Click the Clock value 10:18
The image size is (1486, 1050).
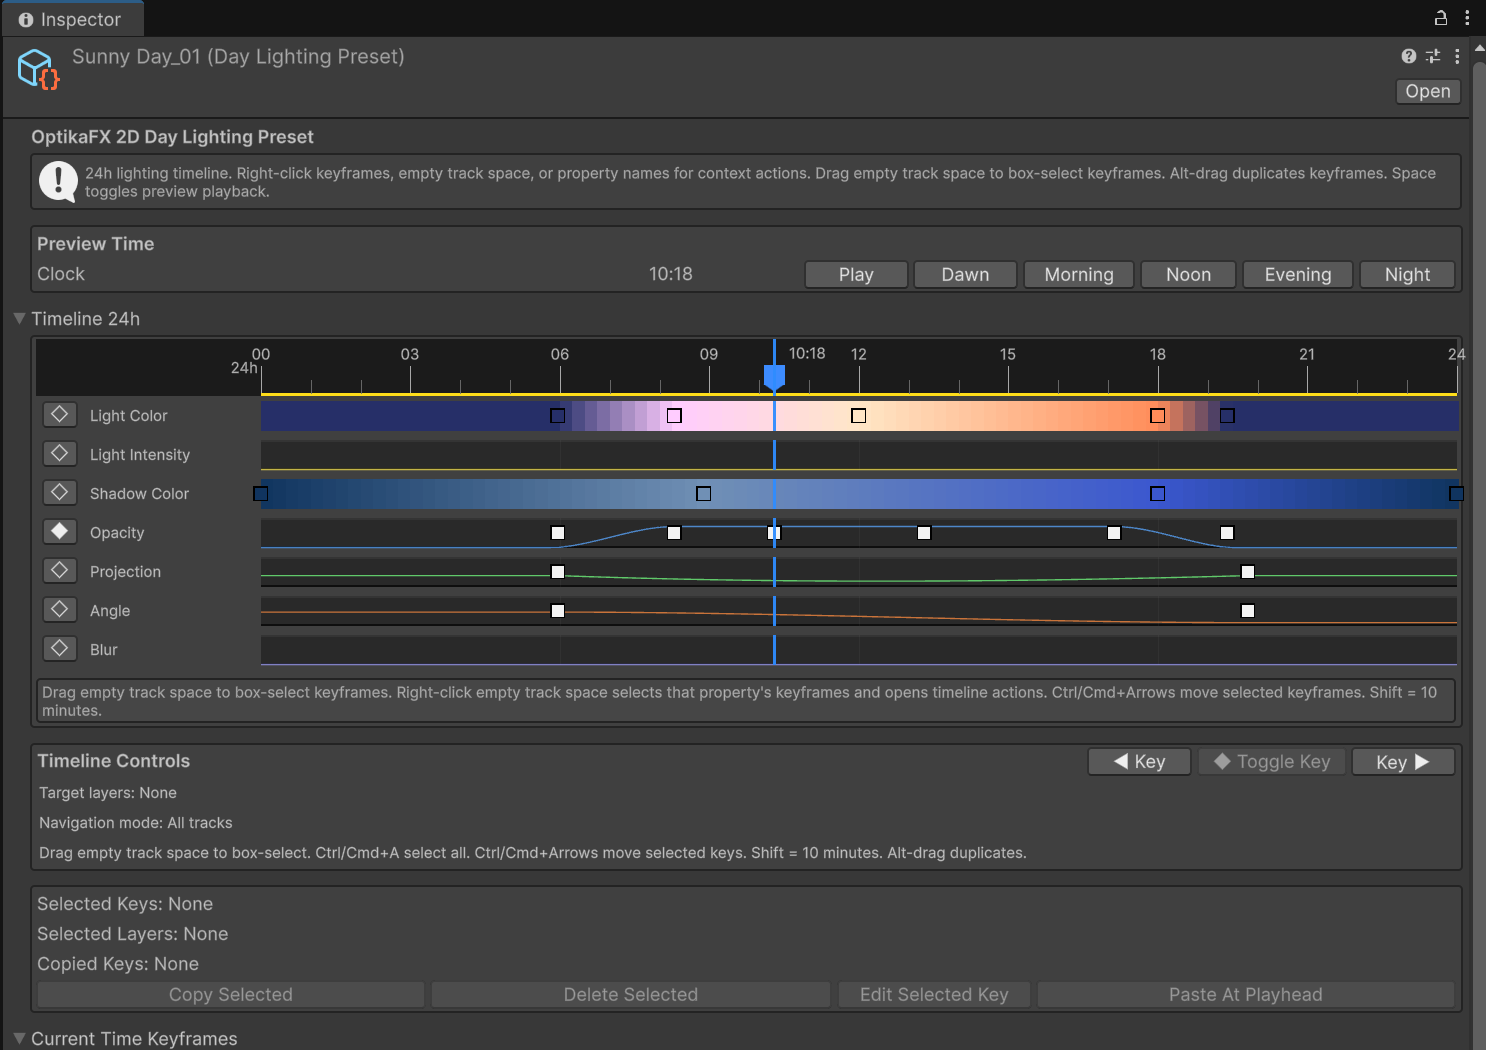671,274
